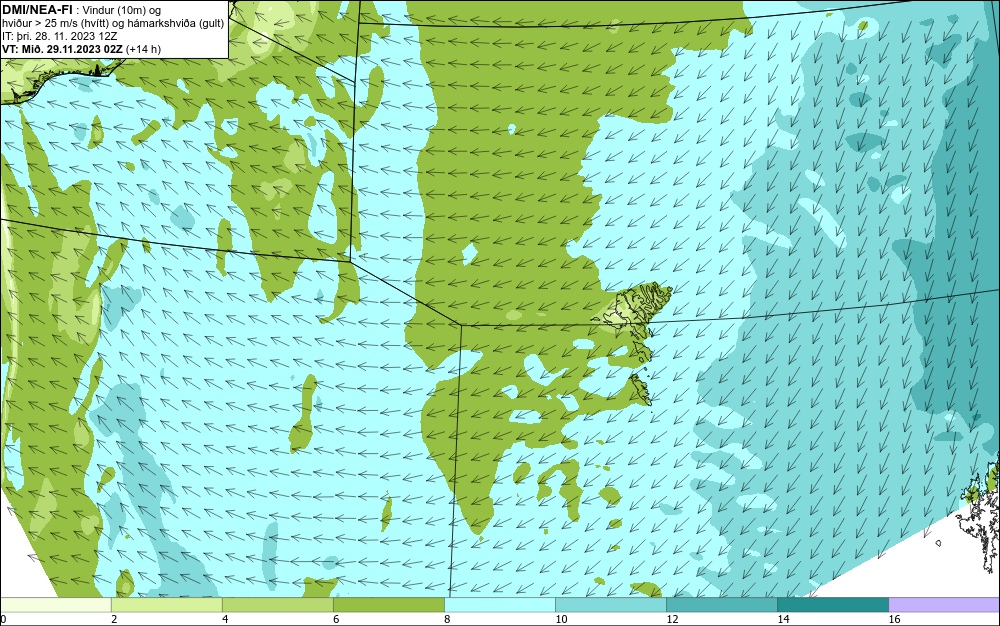The height and width of the screenshot is (626, 1000).
Task: Click the 4–6 m/s green legend swatch
Action: point(277,604)
